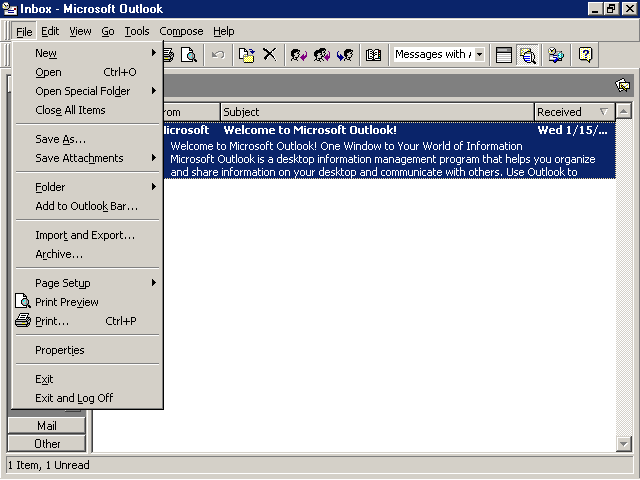Expand the Save Attachments submenu
Screen dimensions: 640x480
click(153, 158)
